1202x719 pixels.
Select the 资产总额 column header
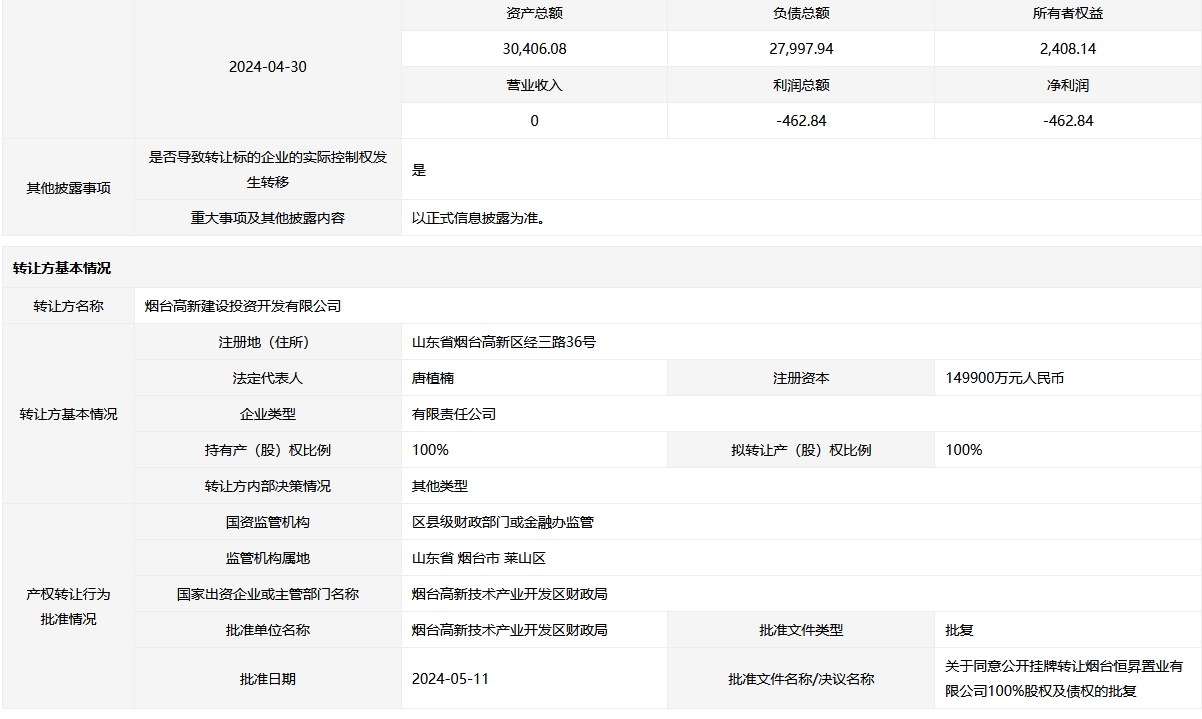(x=534, y=14)
